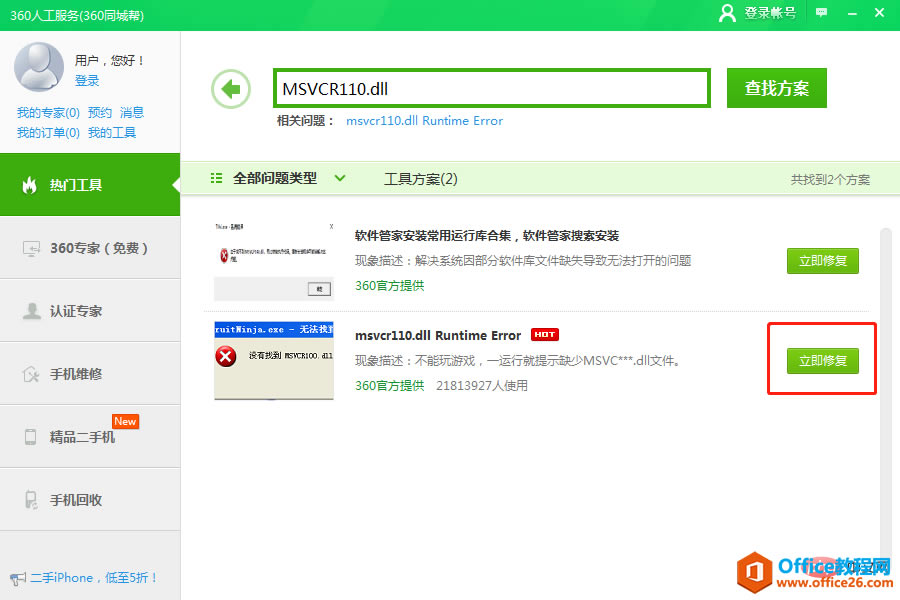Click the person icon beside 认证专家

pos(31,311)
